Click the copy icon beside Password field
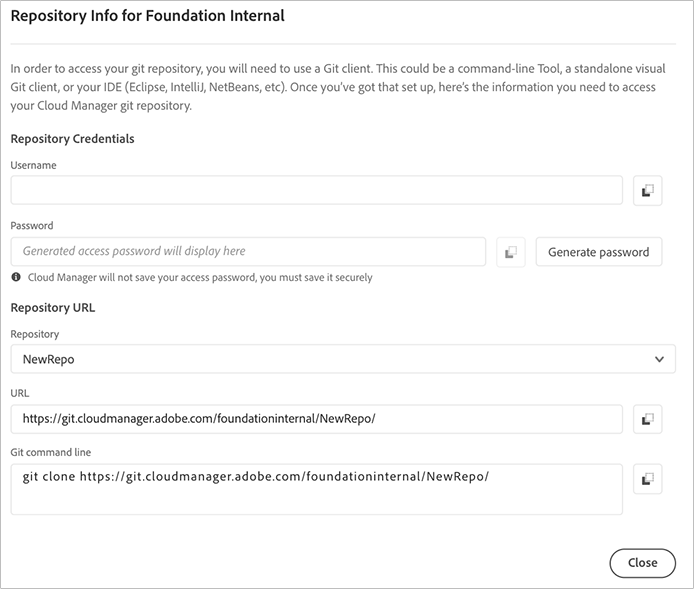The height and width of the screenshot is (589, 694). tap(510, 252)
